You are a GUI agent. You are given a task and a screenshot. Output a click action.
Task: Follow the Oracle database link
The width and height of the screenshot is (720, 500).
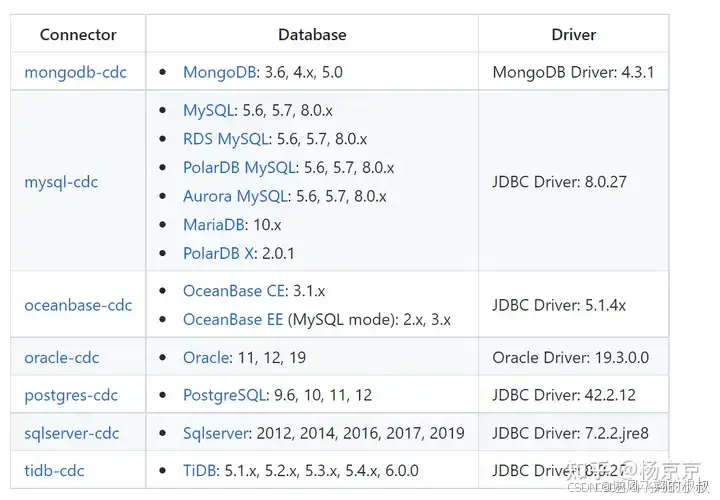(x=206, y=358)
